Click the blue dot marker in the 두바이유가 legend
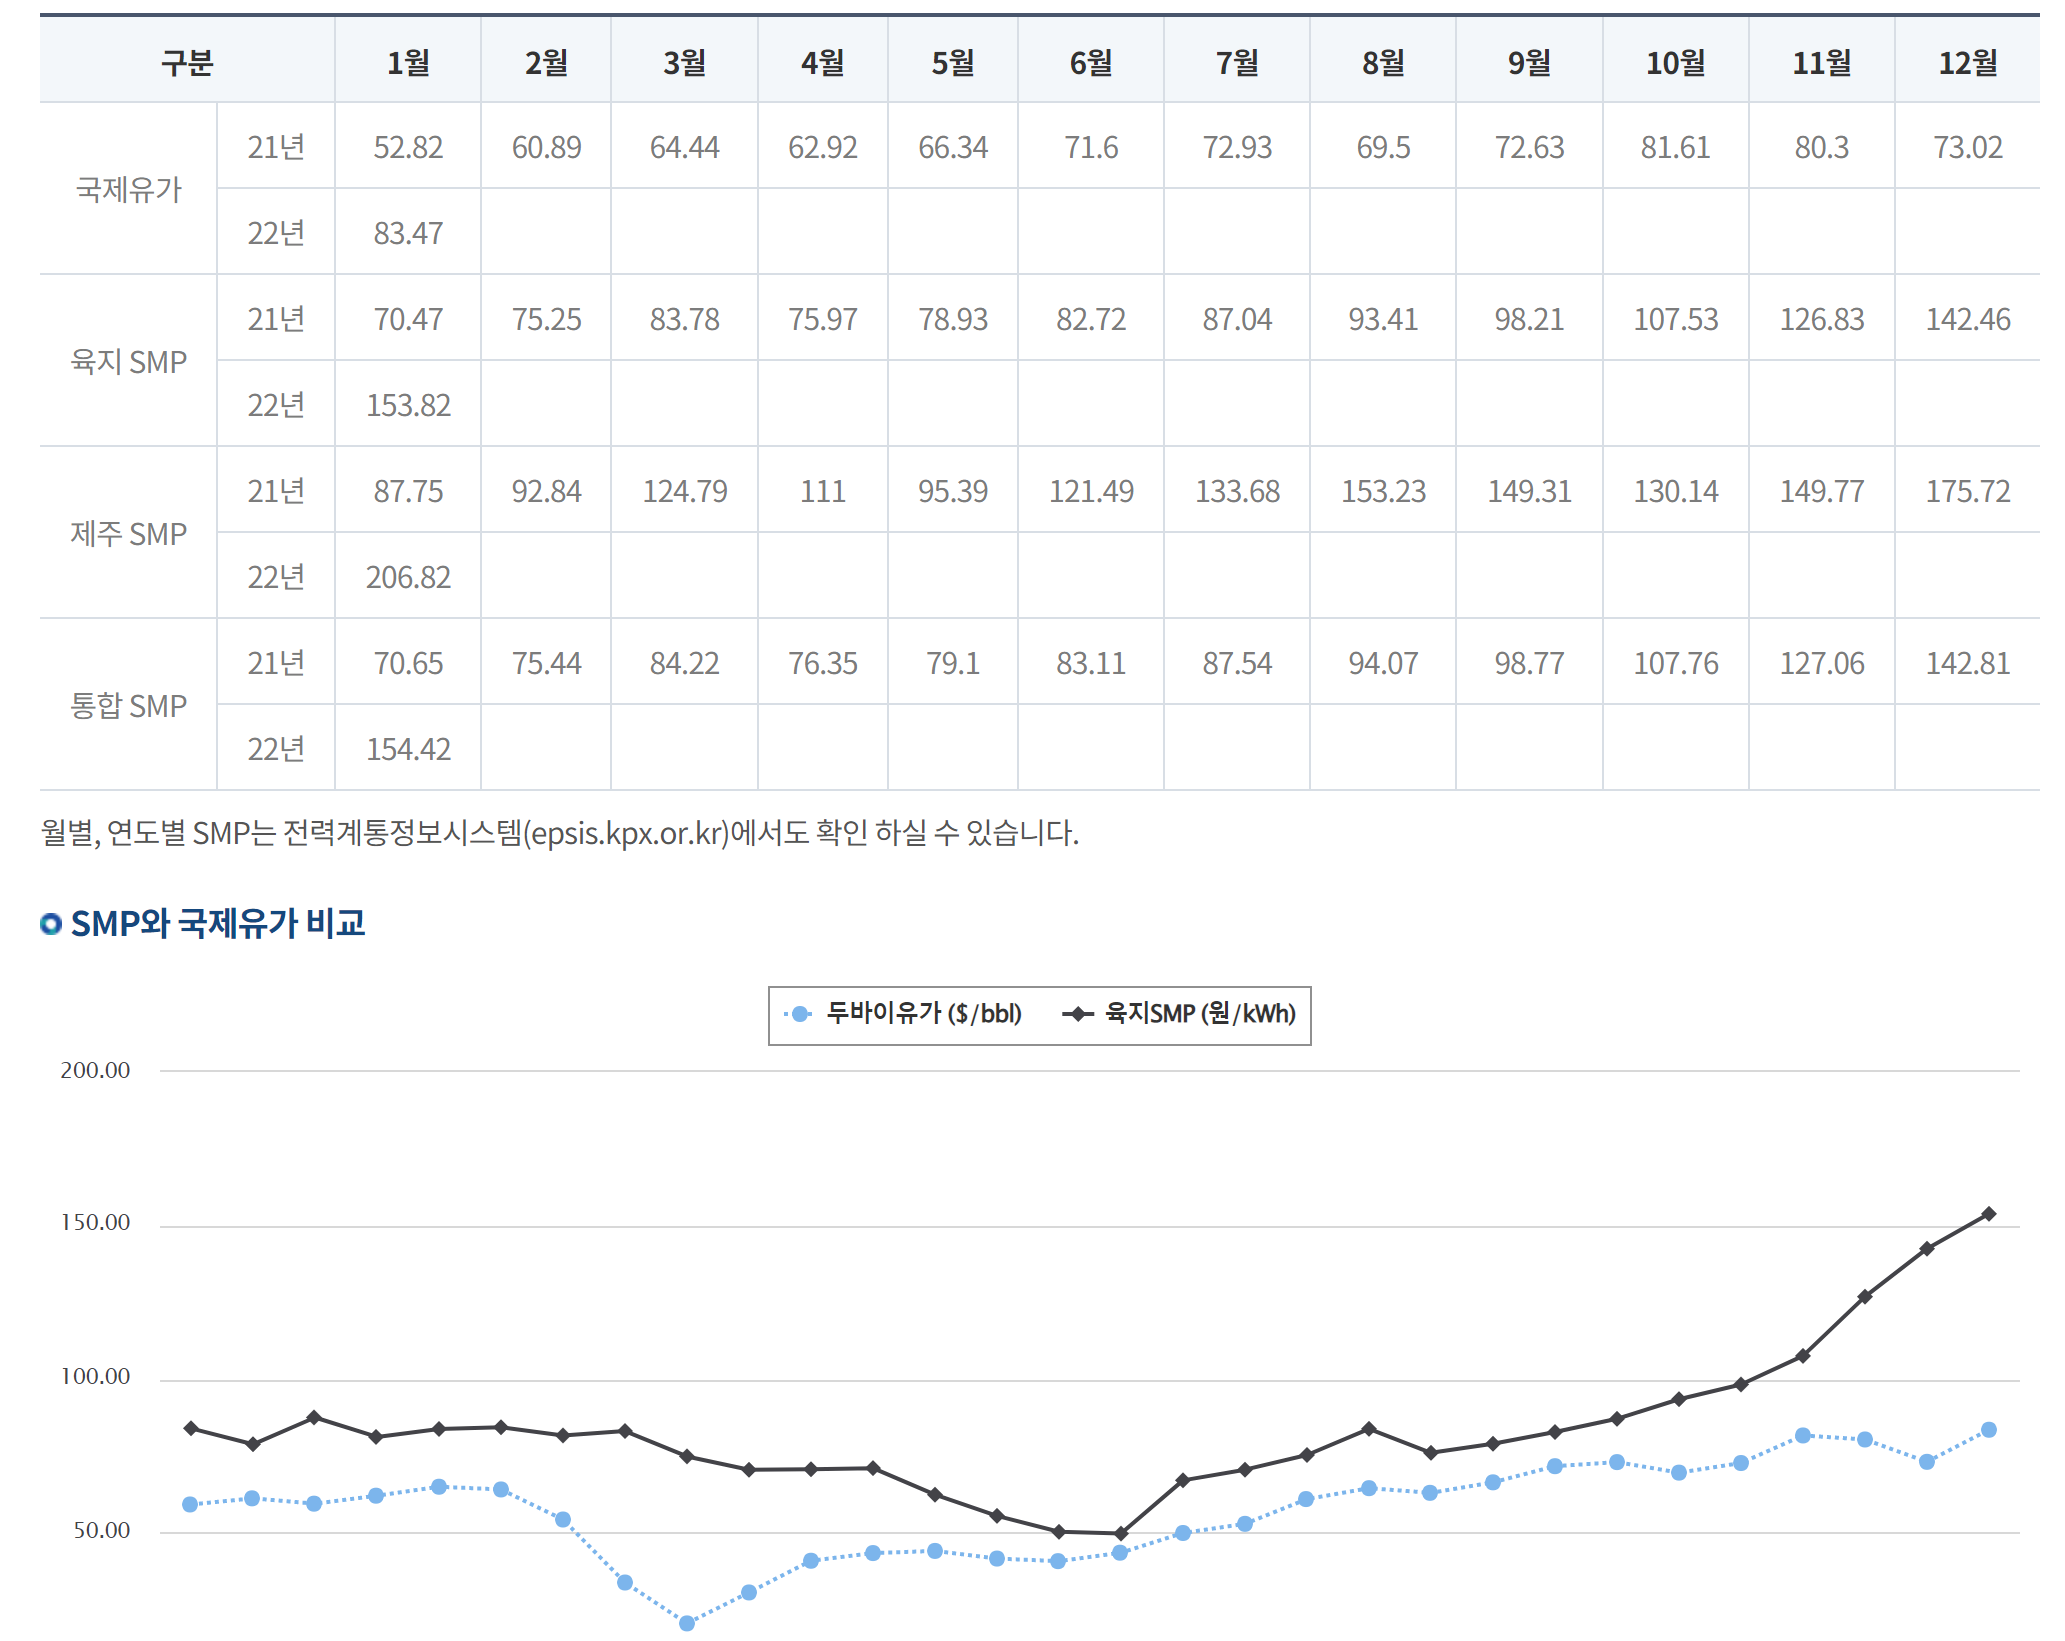The image size is (2065, 1641). click(799, 1014)
